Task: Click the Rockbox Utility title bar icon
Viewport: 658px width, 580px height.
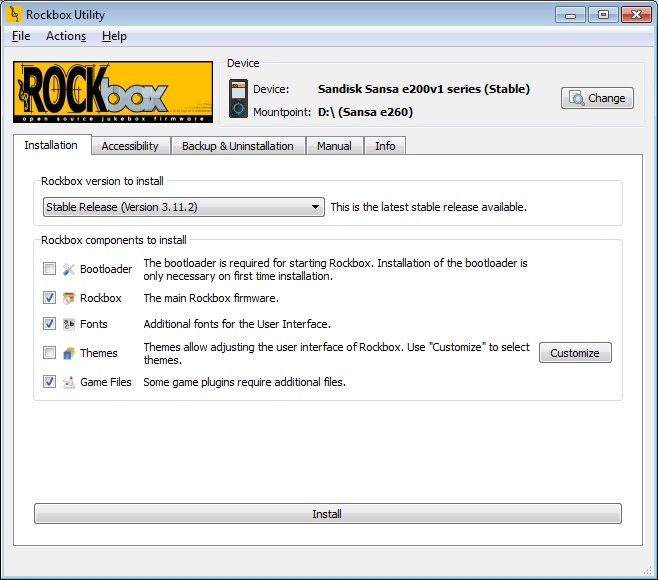Action: (x=13, y=14)
